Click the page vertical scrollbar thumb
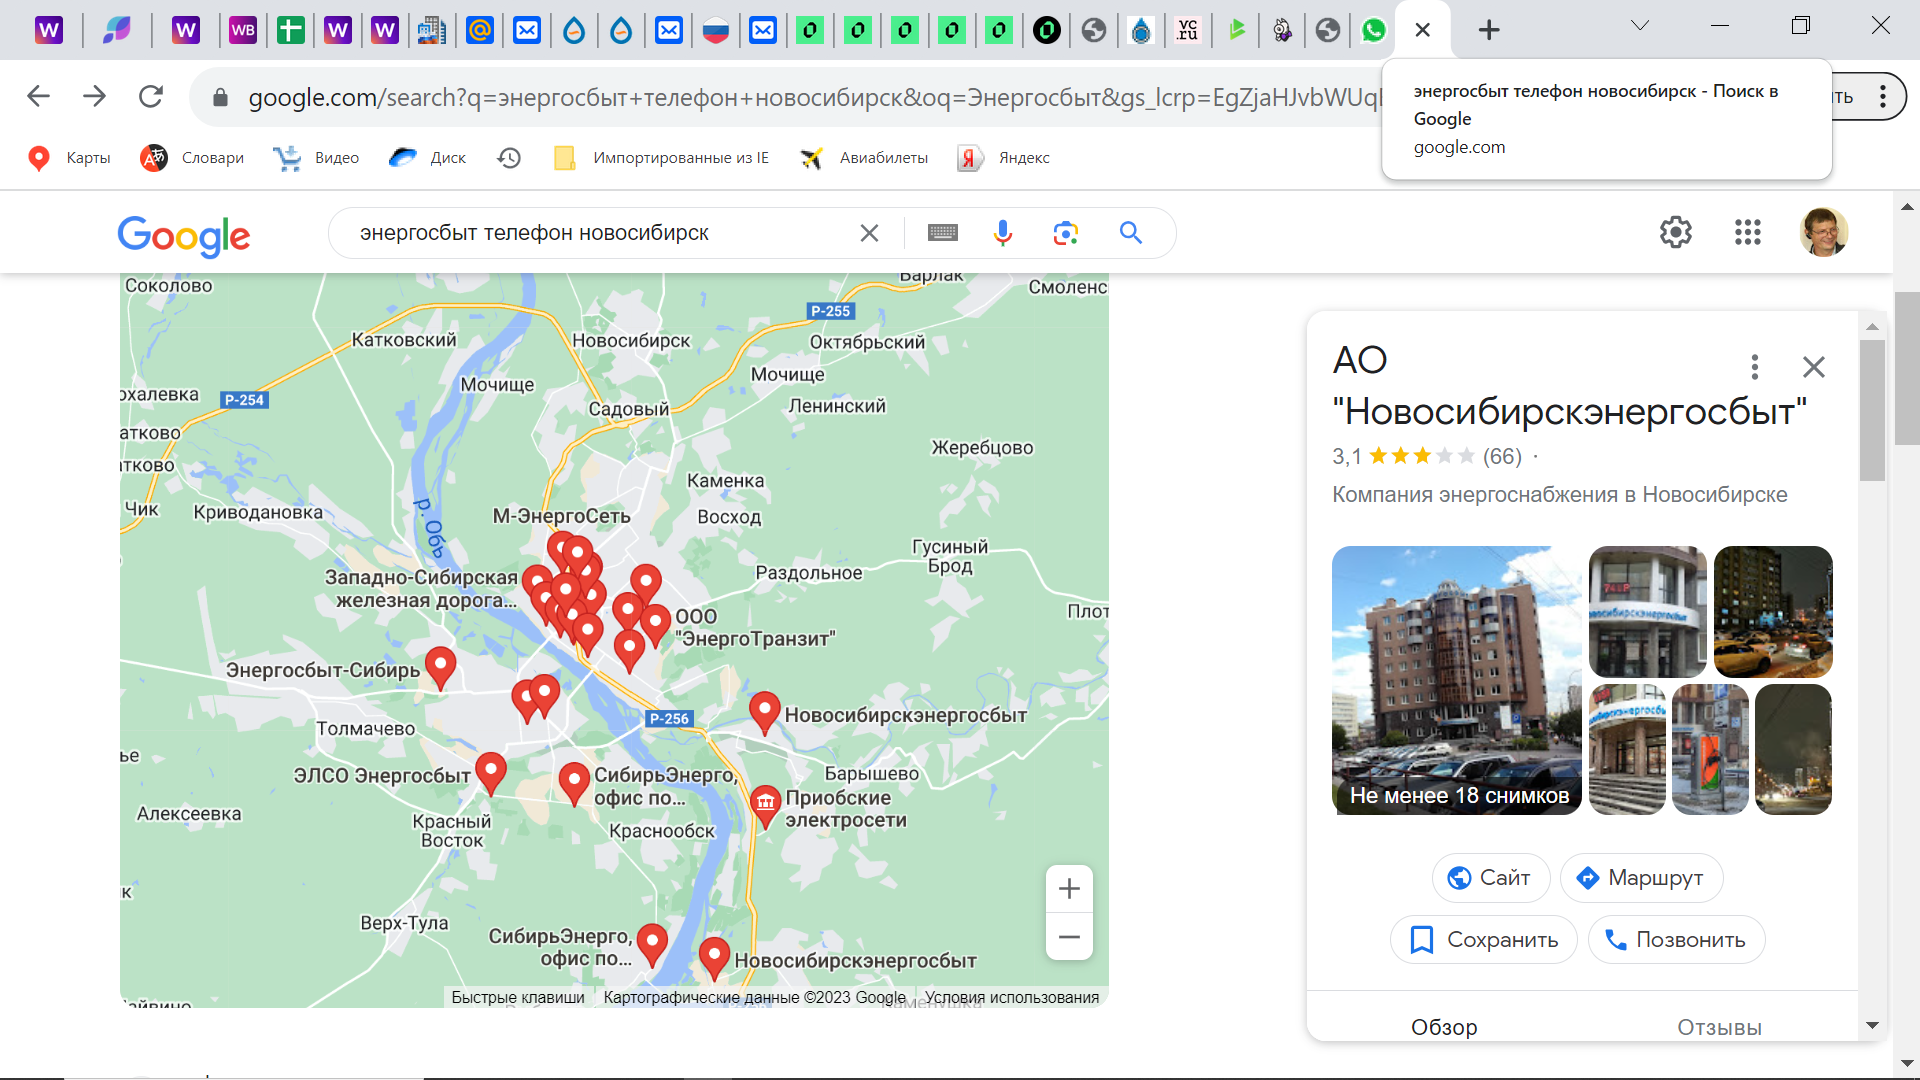 [1907, 368]
